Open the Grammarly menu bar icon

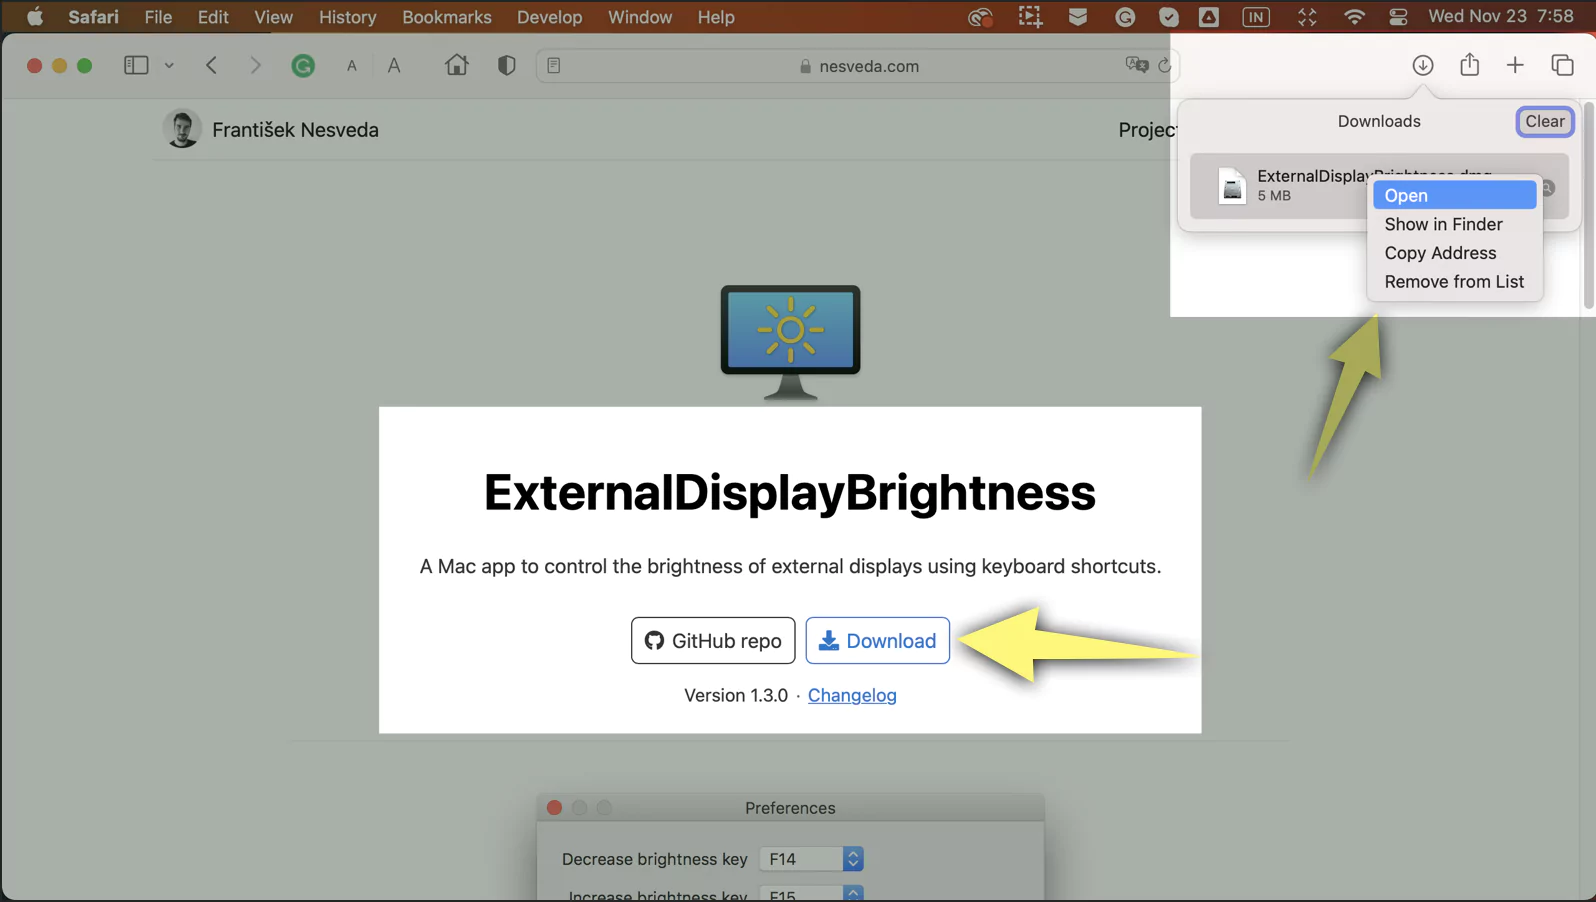point(1125,17)
